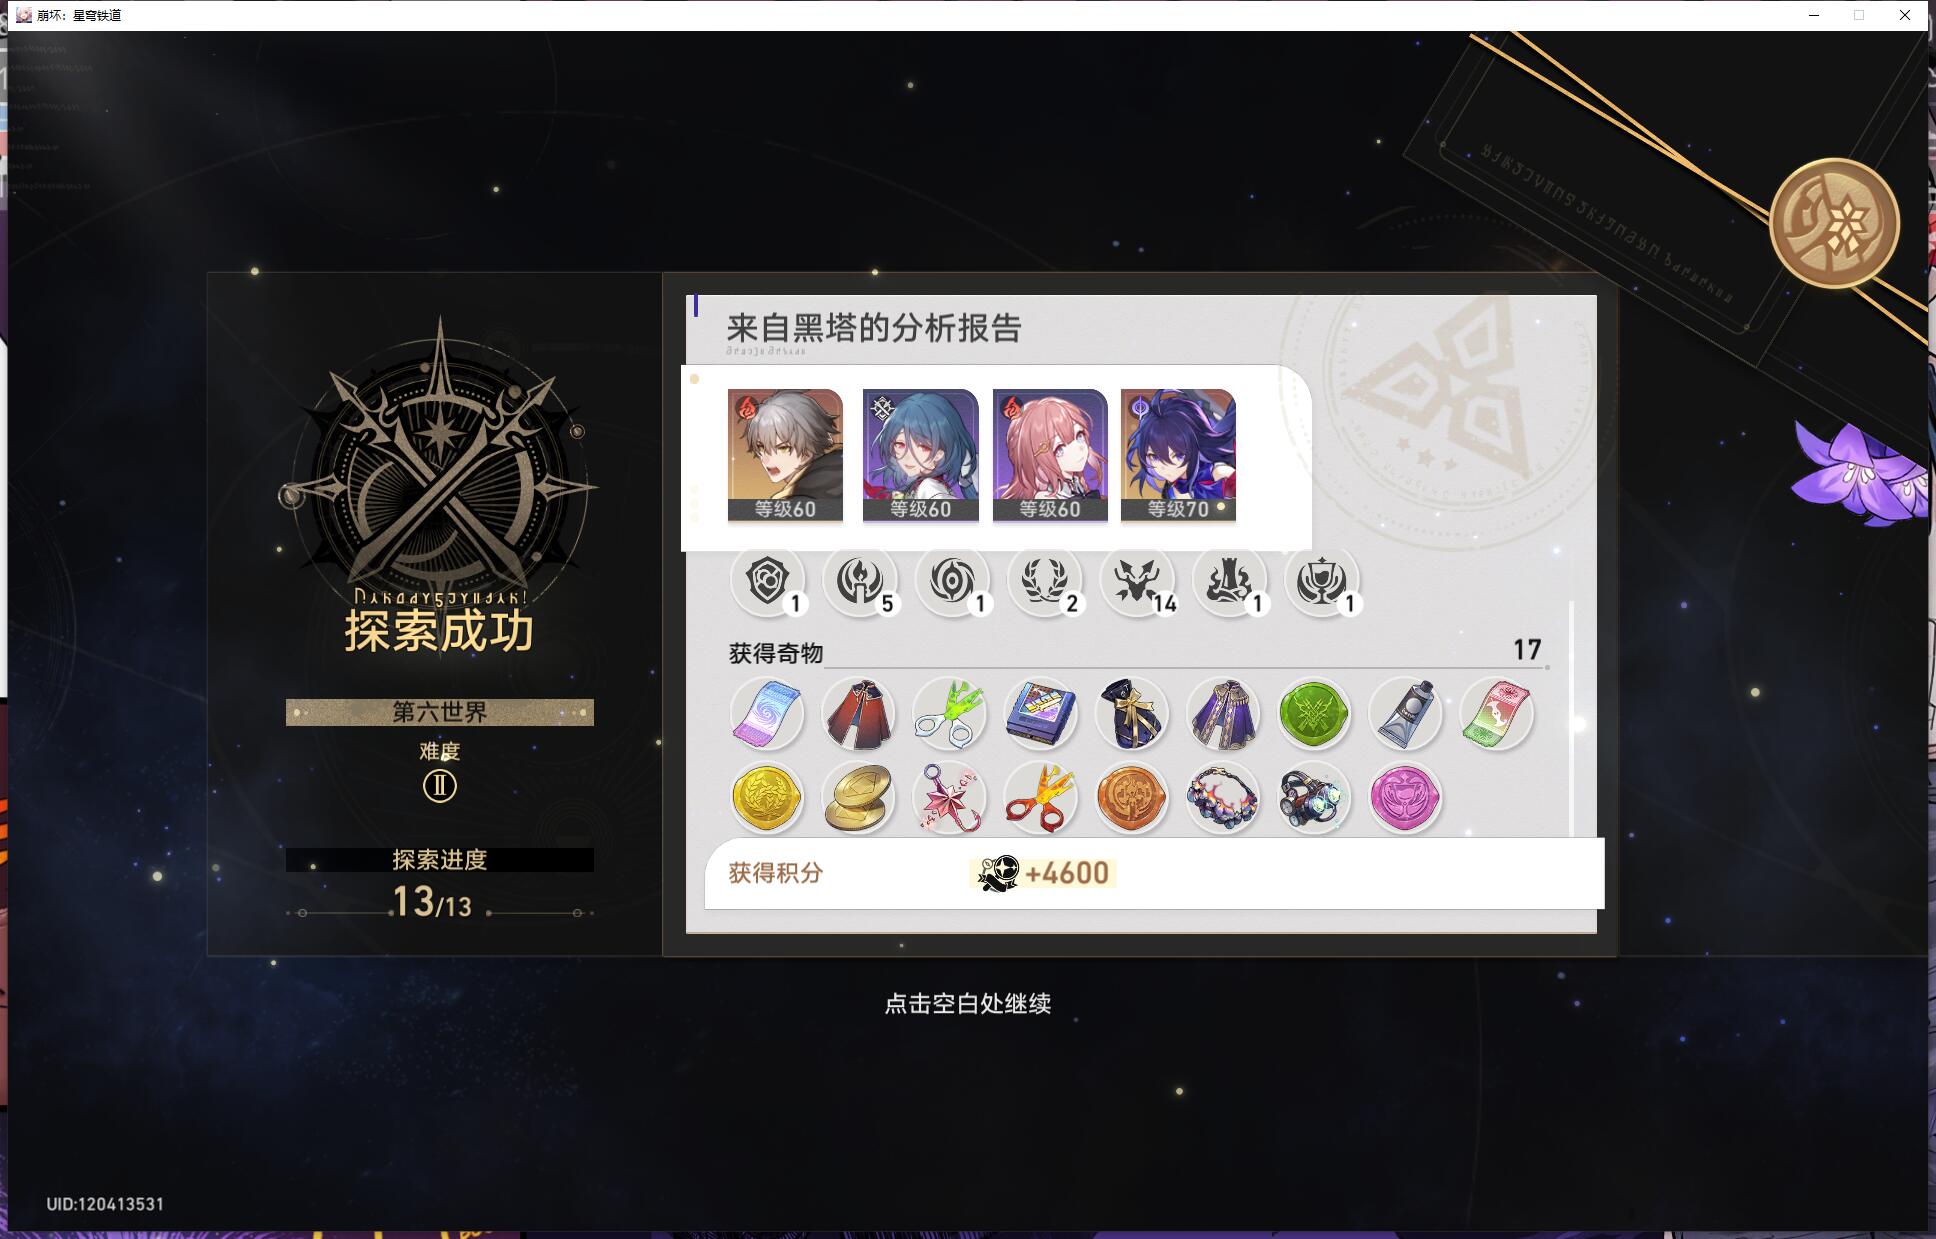Click the pink-haired level 60 character portrait
Image resolution: width=1936 pixels, height=1239 pixels.
pyautogui.click(x=1049, y=455)
